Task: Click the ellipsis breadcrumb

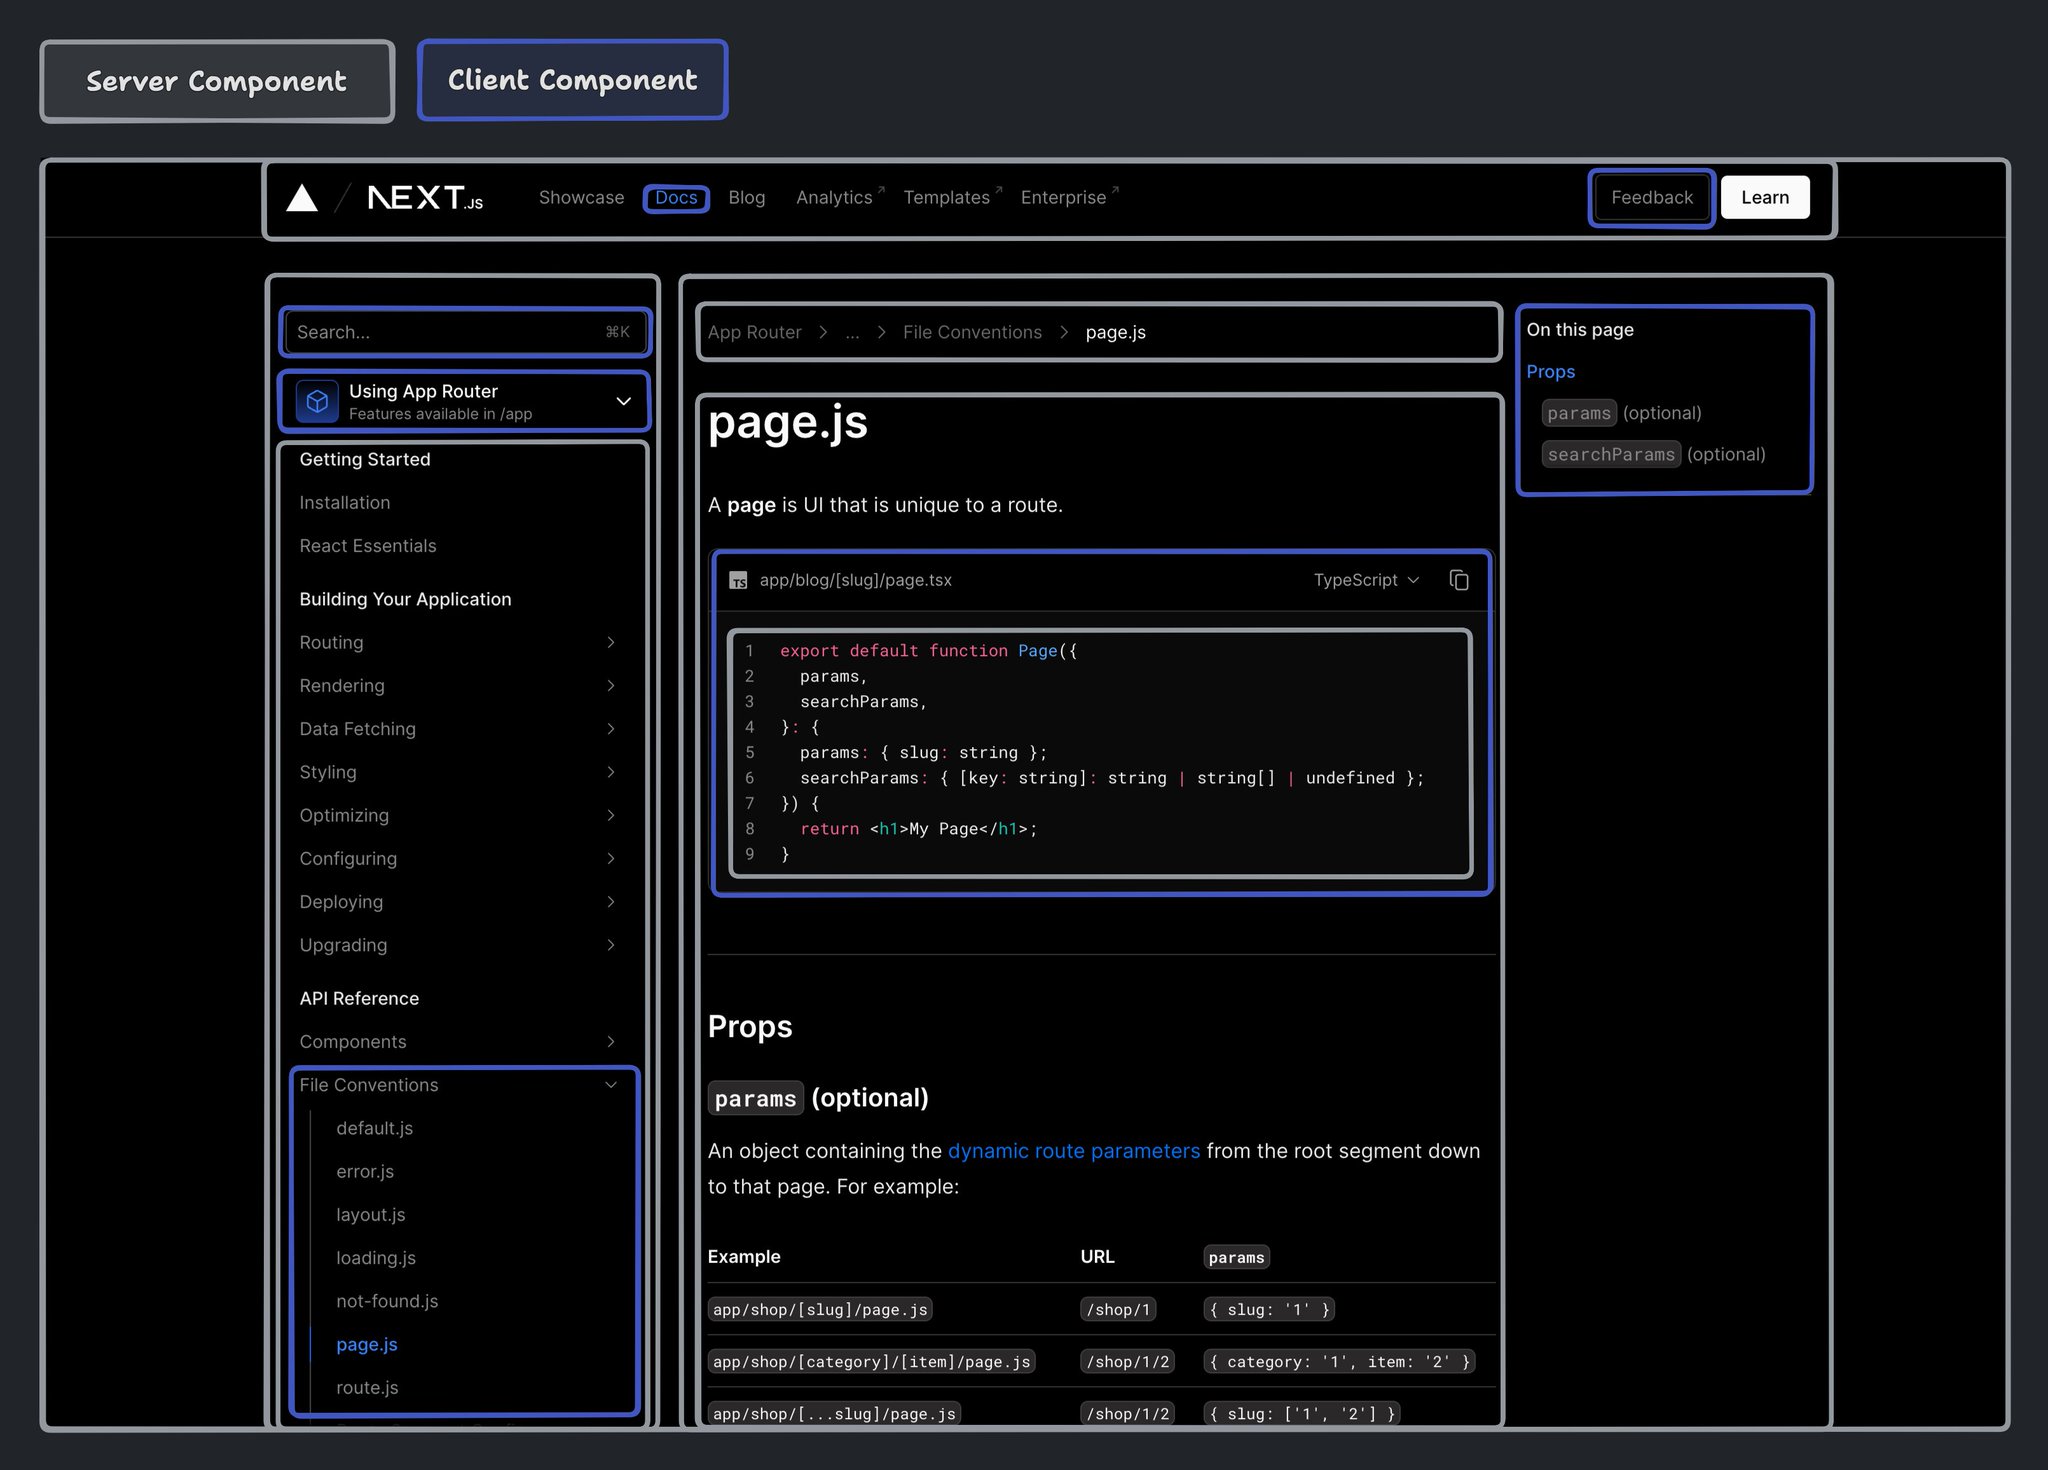Action: (x=852, y=333)
